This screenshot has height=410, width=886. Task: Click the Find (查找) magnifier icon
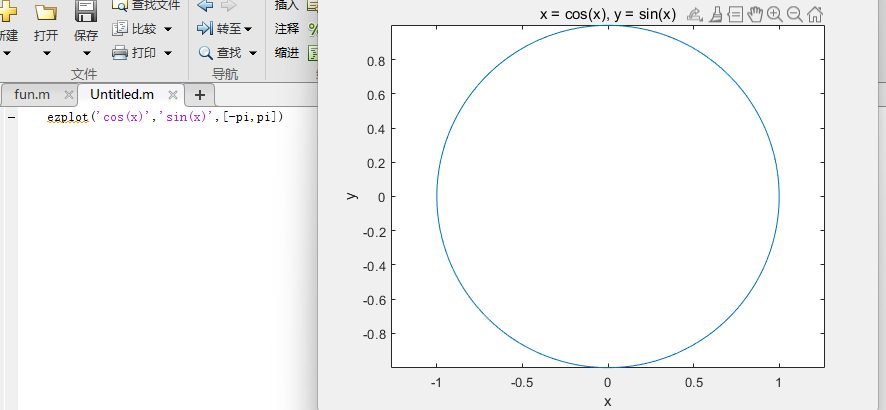[206, 53]
